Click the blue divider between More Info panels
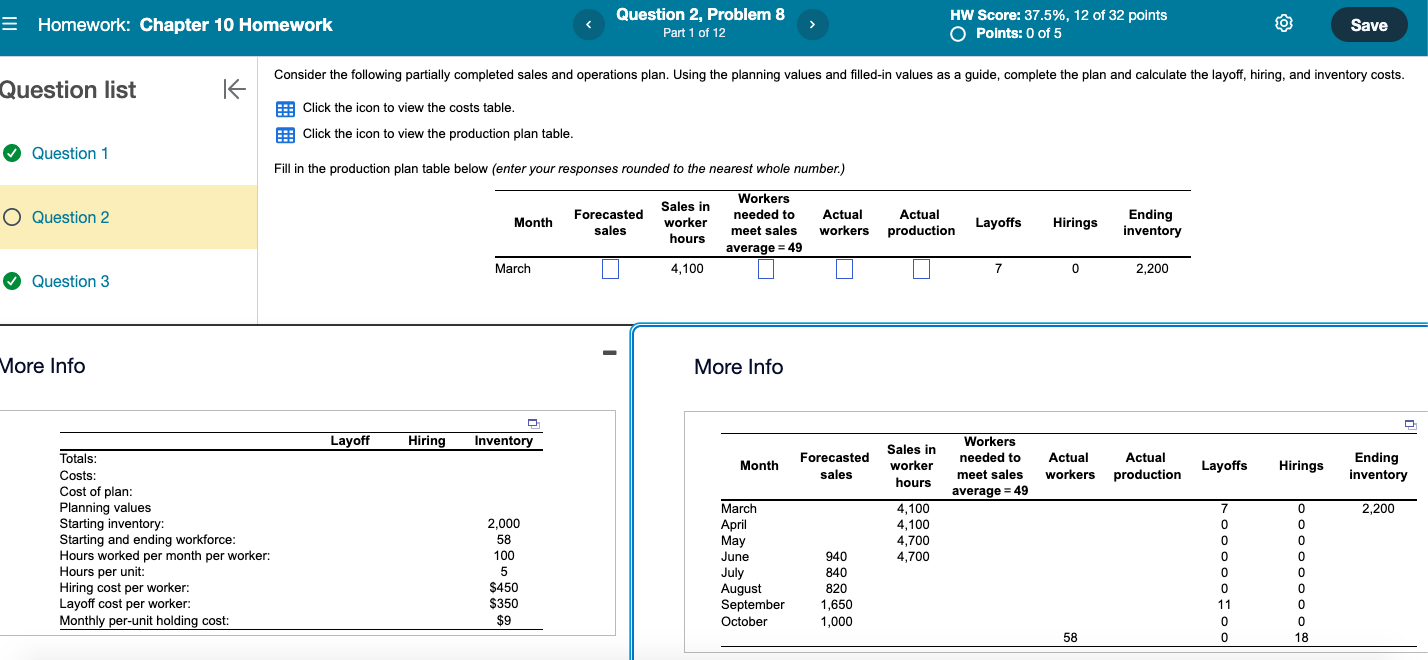Viewport: 1428px width, 660px height. [635, 490]
